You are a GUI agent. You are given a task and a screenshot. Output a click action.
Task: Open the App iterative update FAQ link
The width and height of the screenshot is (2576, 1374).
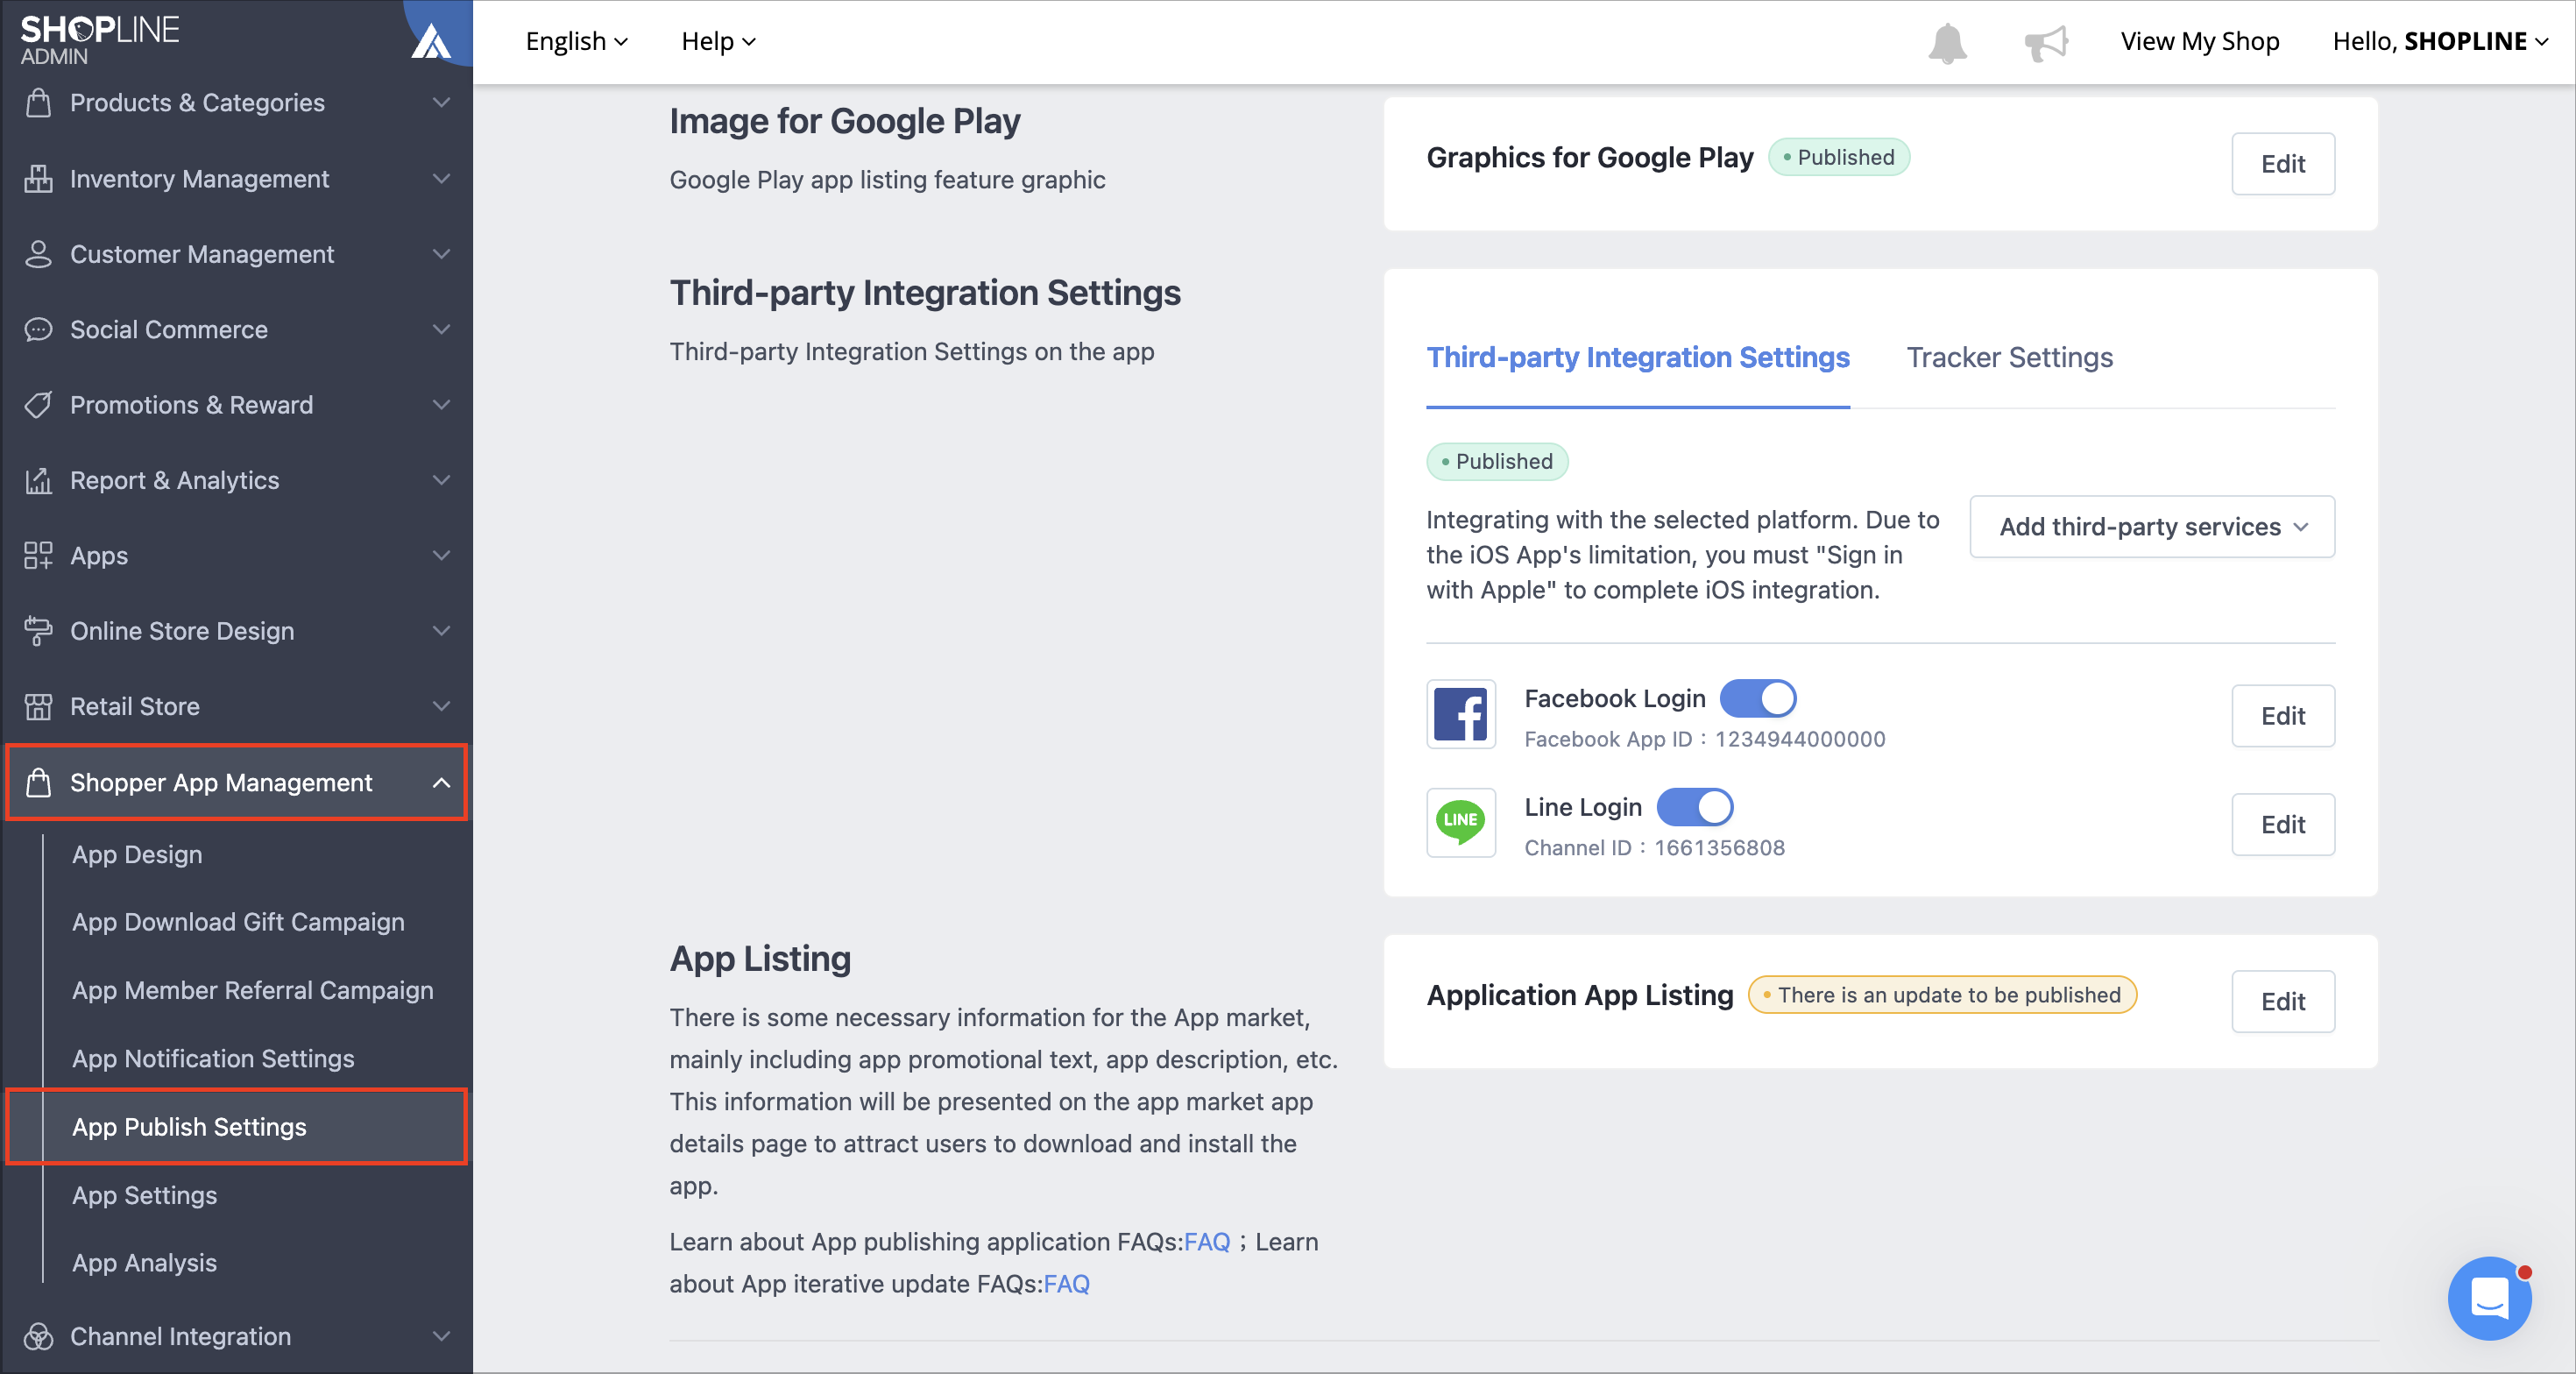click(x=1066, y=1284)
